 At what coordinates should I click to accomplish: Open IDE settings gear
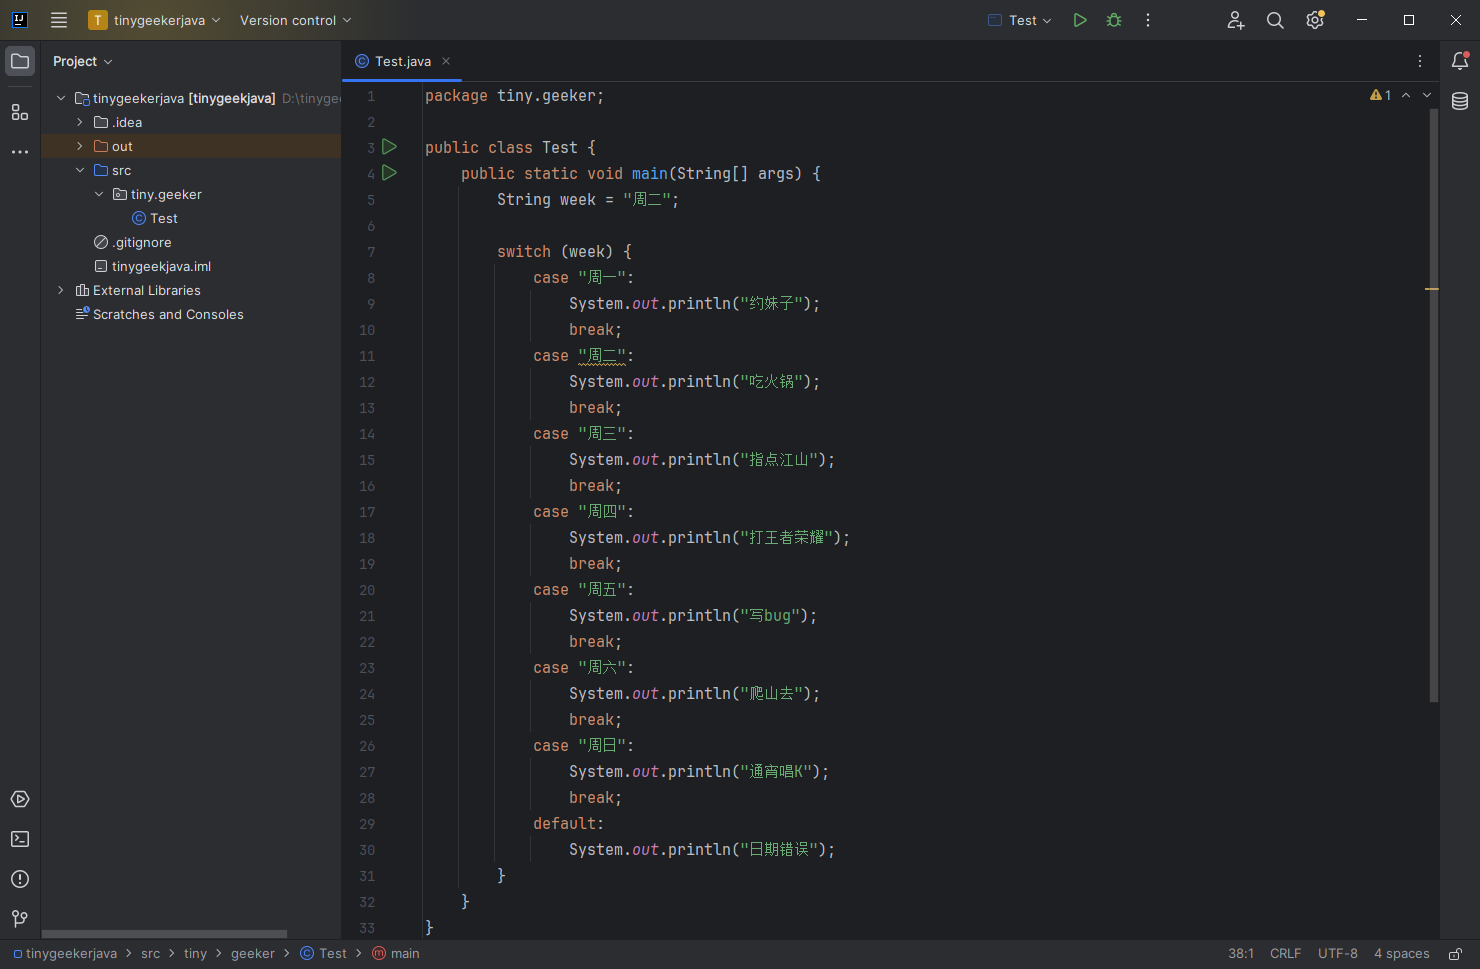(x=1315, y=20)
